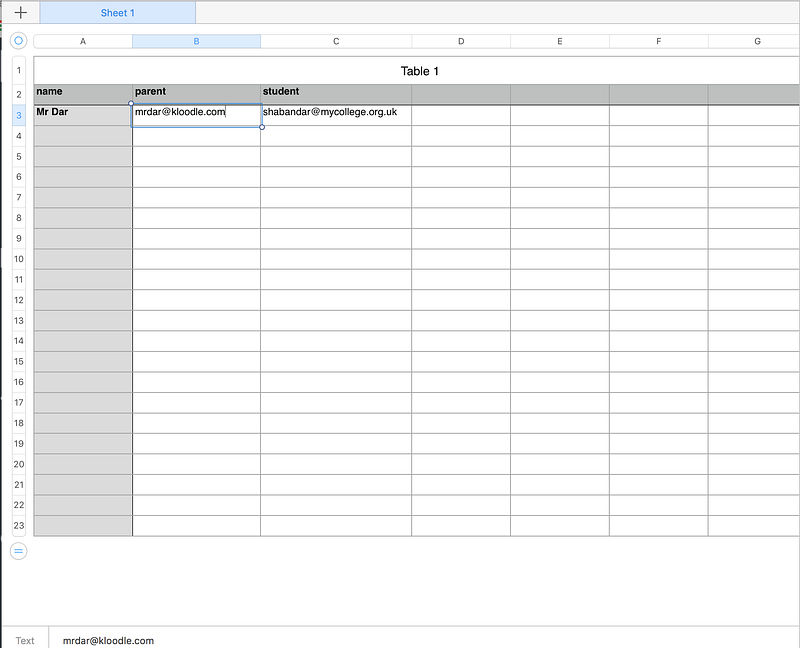Select row 4 header
This screenshot has width=800, height=648.
[19, 136]
